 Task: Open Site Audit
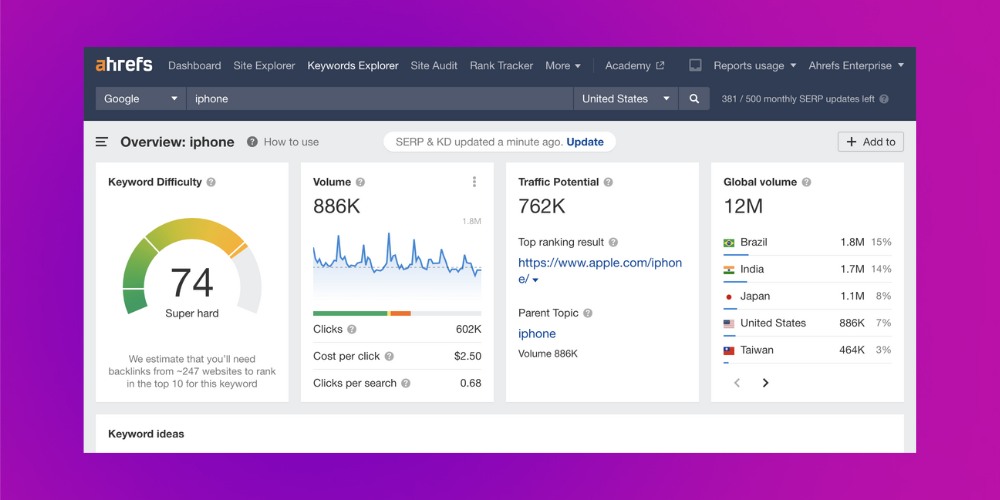(x=434, y=65)
